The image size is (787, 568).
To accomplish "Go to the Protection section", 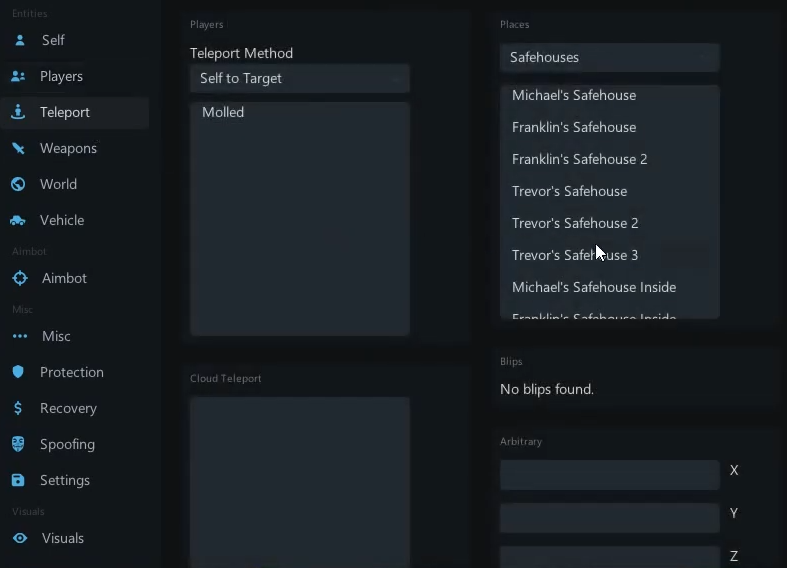I will (x=72, y=372).
